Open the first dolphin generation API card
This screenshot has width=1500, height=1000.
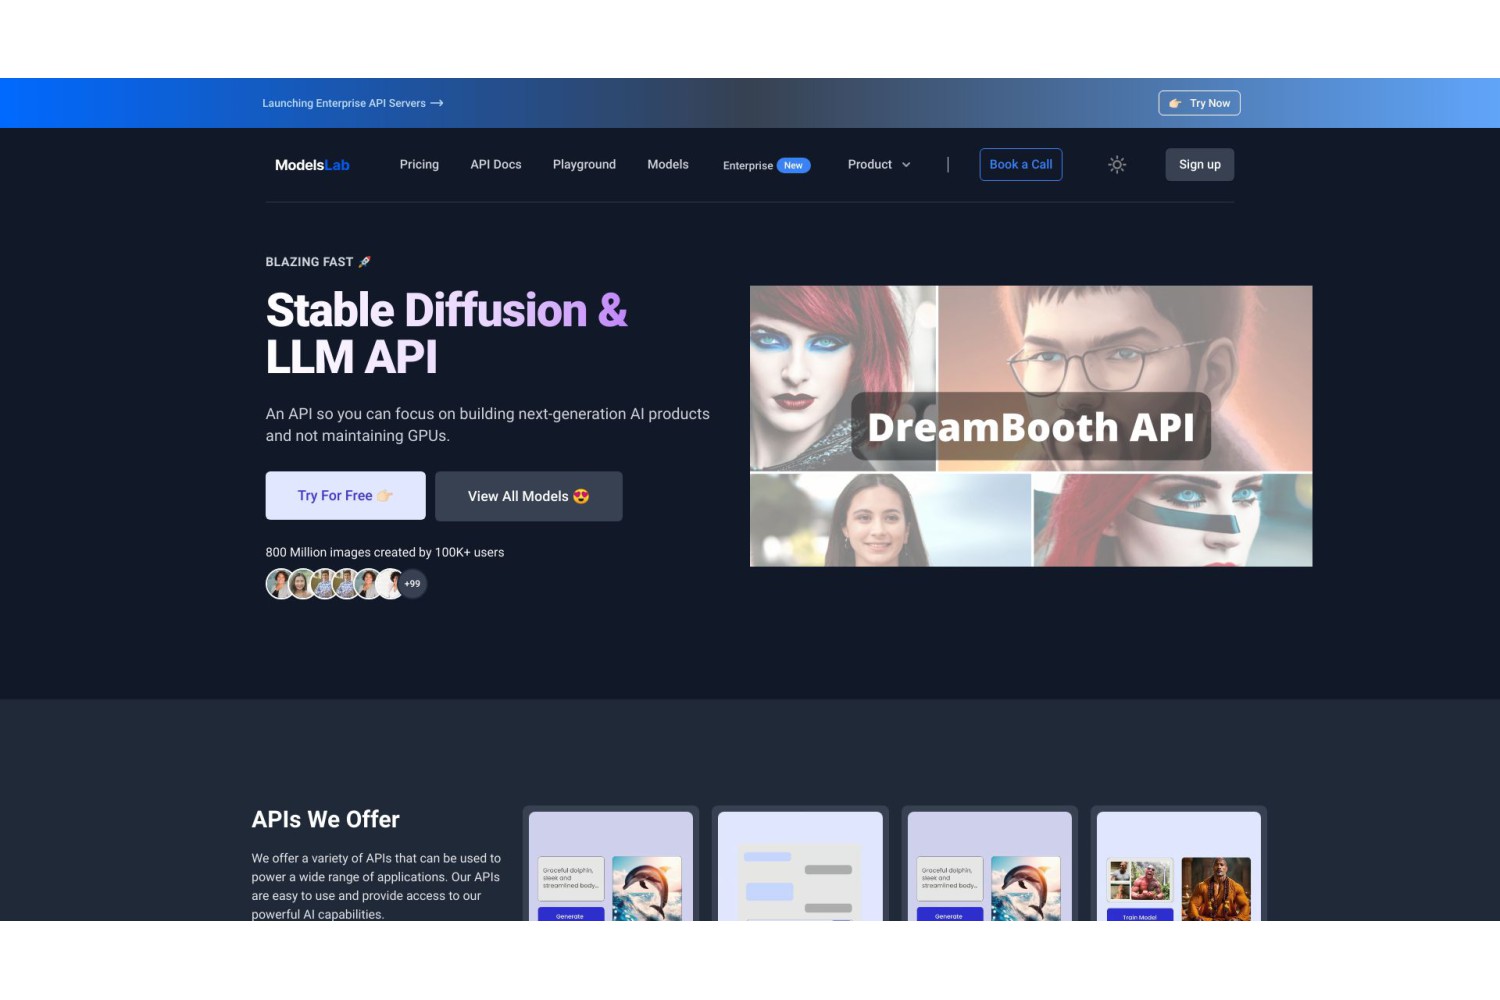click(x=611, y=864)
